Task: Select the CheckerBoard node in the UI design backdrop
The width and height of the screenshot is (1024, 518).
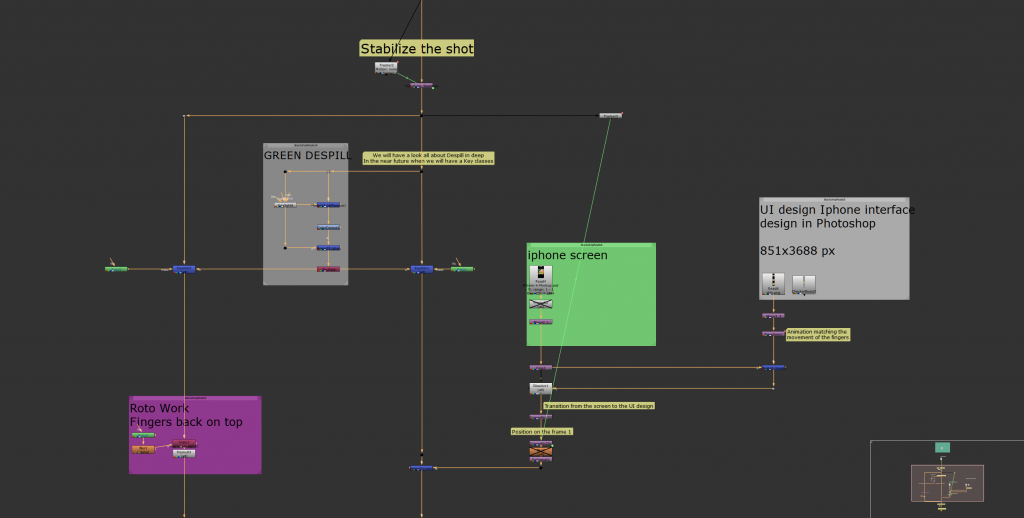Action: (x=804, y=285)
